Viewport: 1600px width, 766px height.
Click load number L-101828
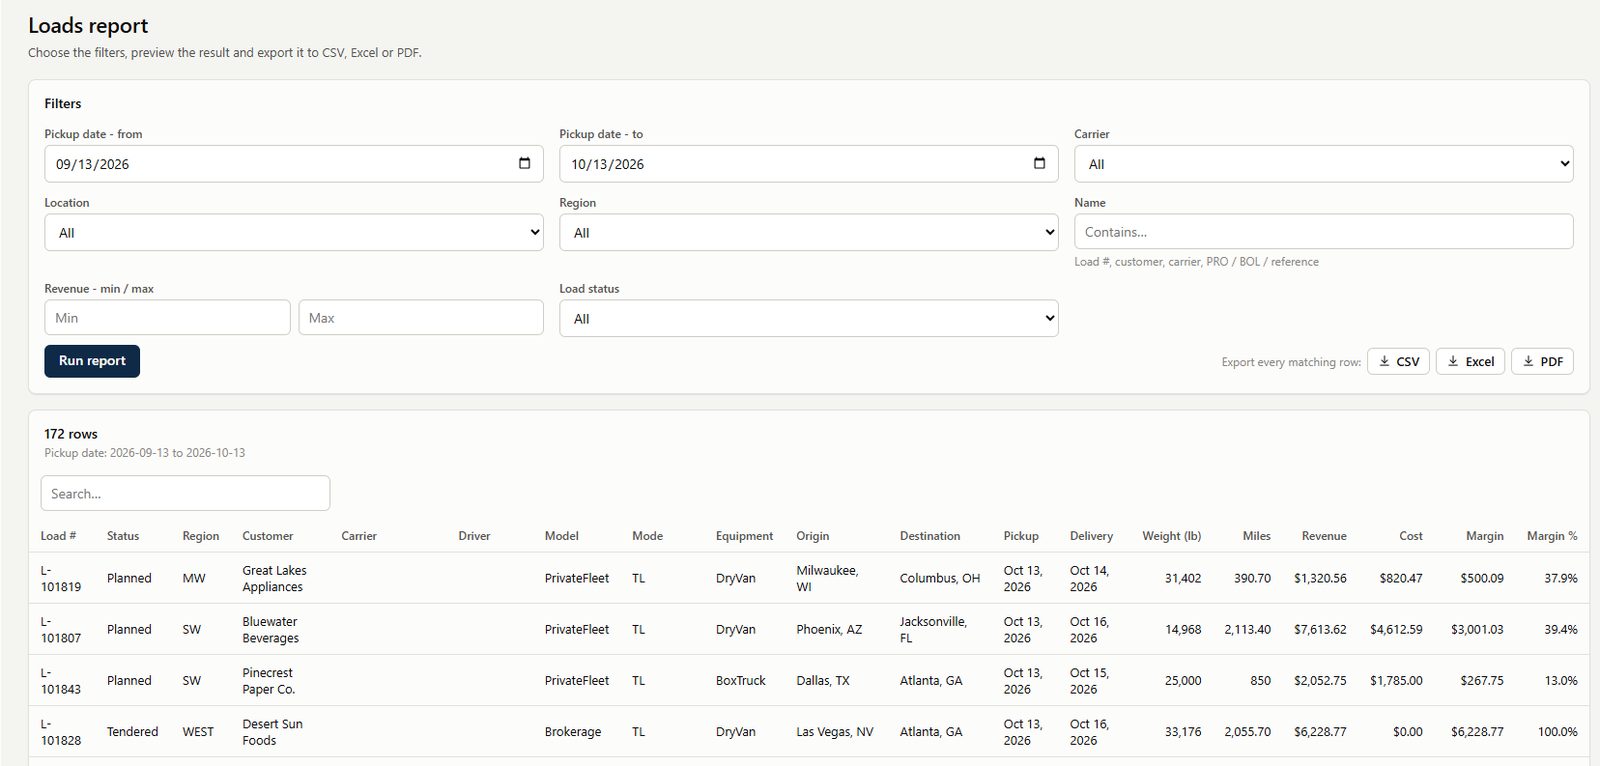(61, 731)
